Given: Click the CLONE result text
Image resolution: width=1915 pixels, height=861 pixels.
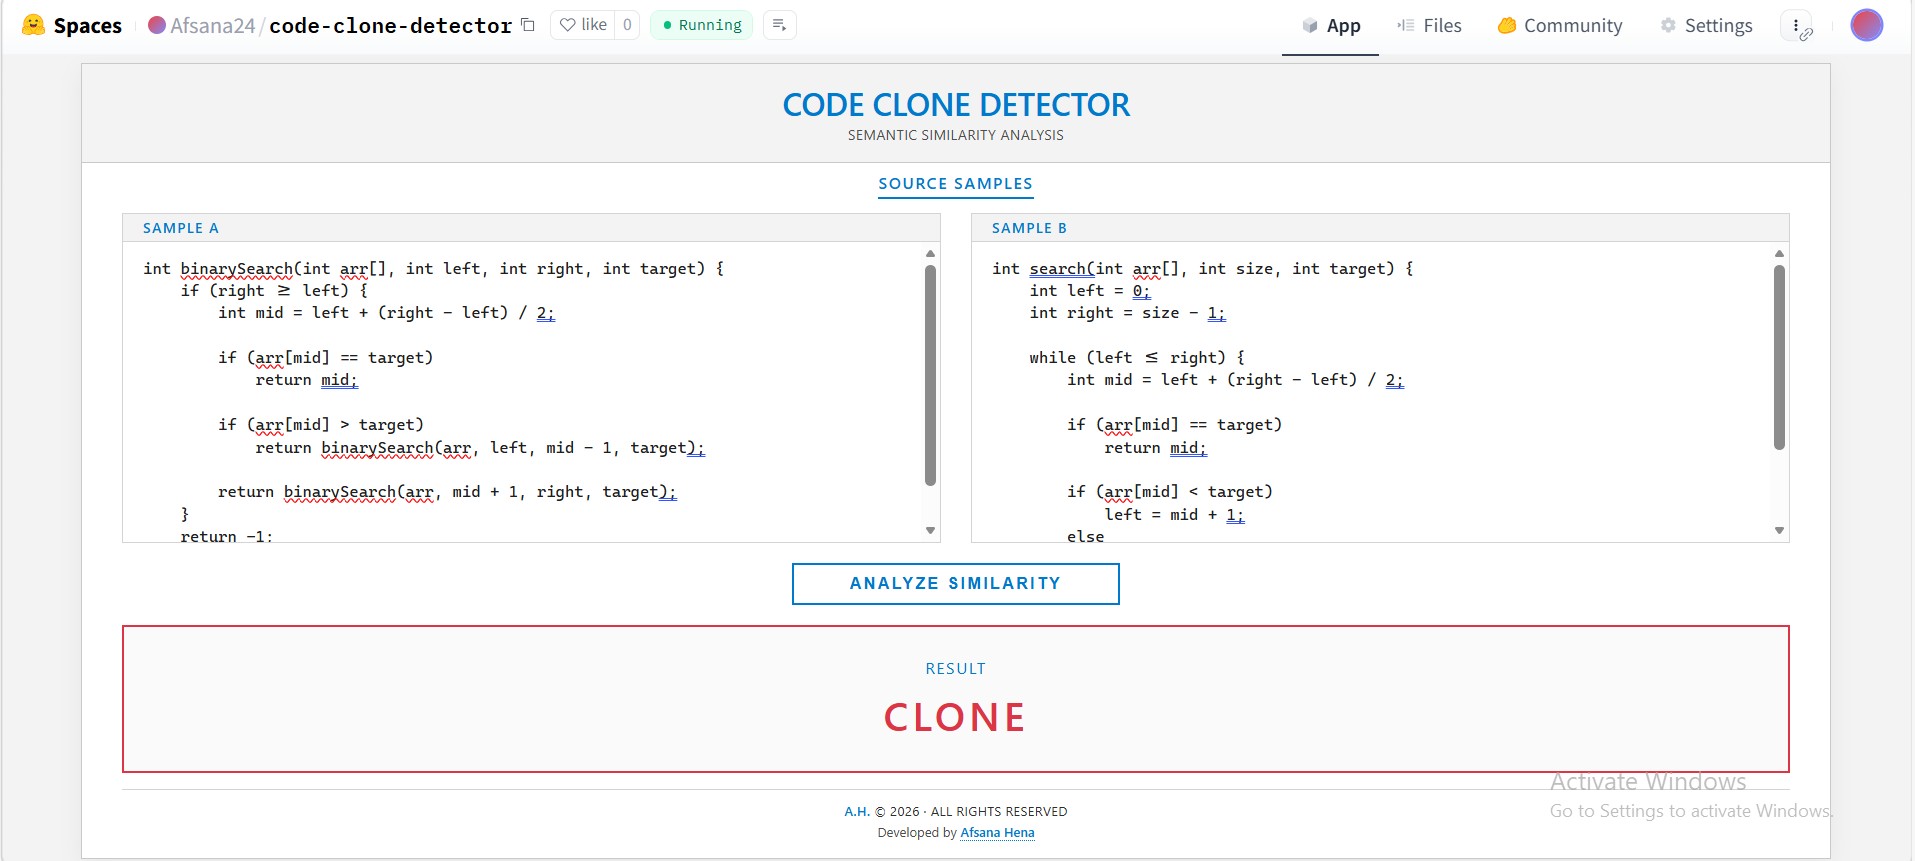Looking at the screenshot, I should [x=955, y=717].
